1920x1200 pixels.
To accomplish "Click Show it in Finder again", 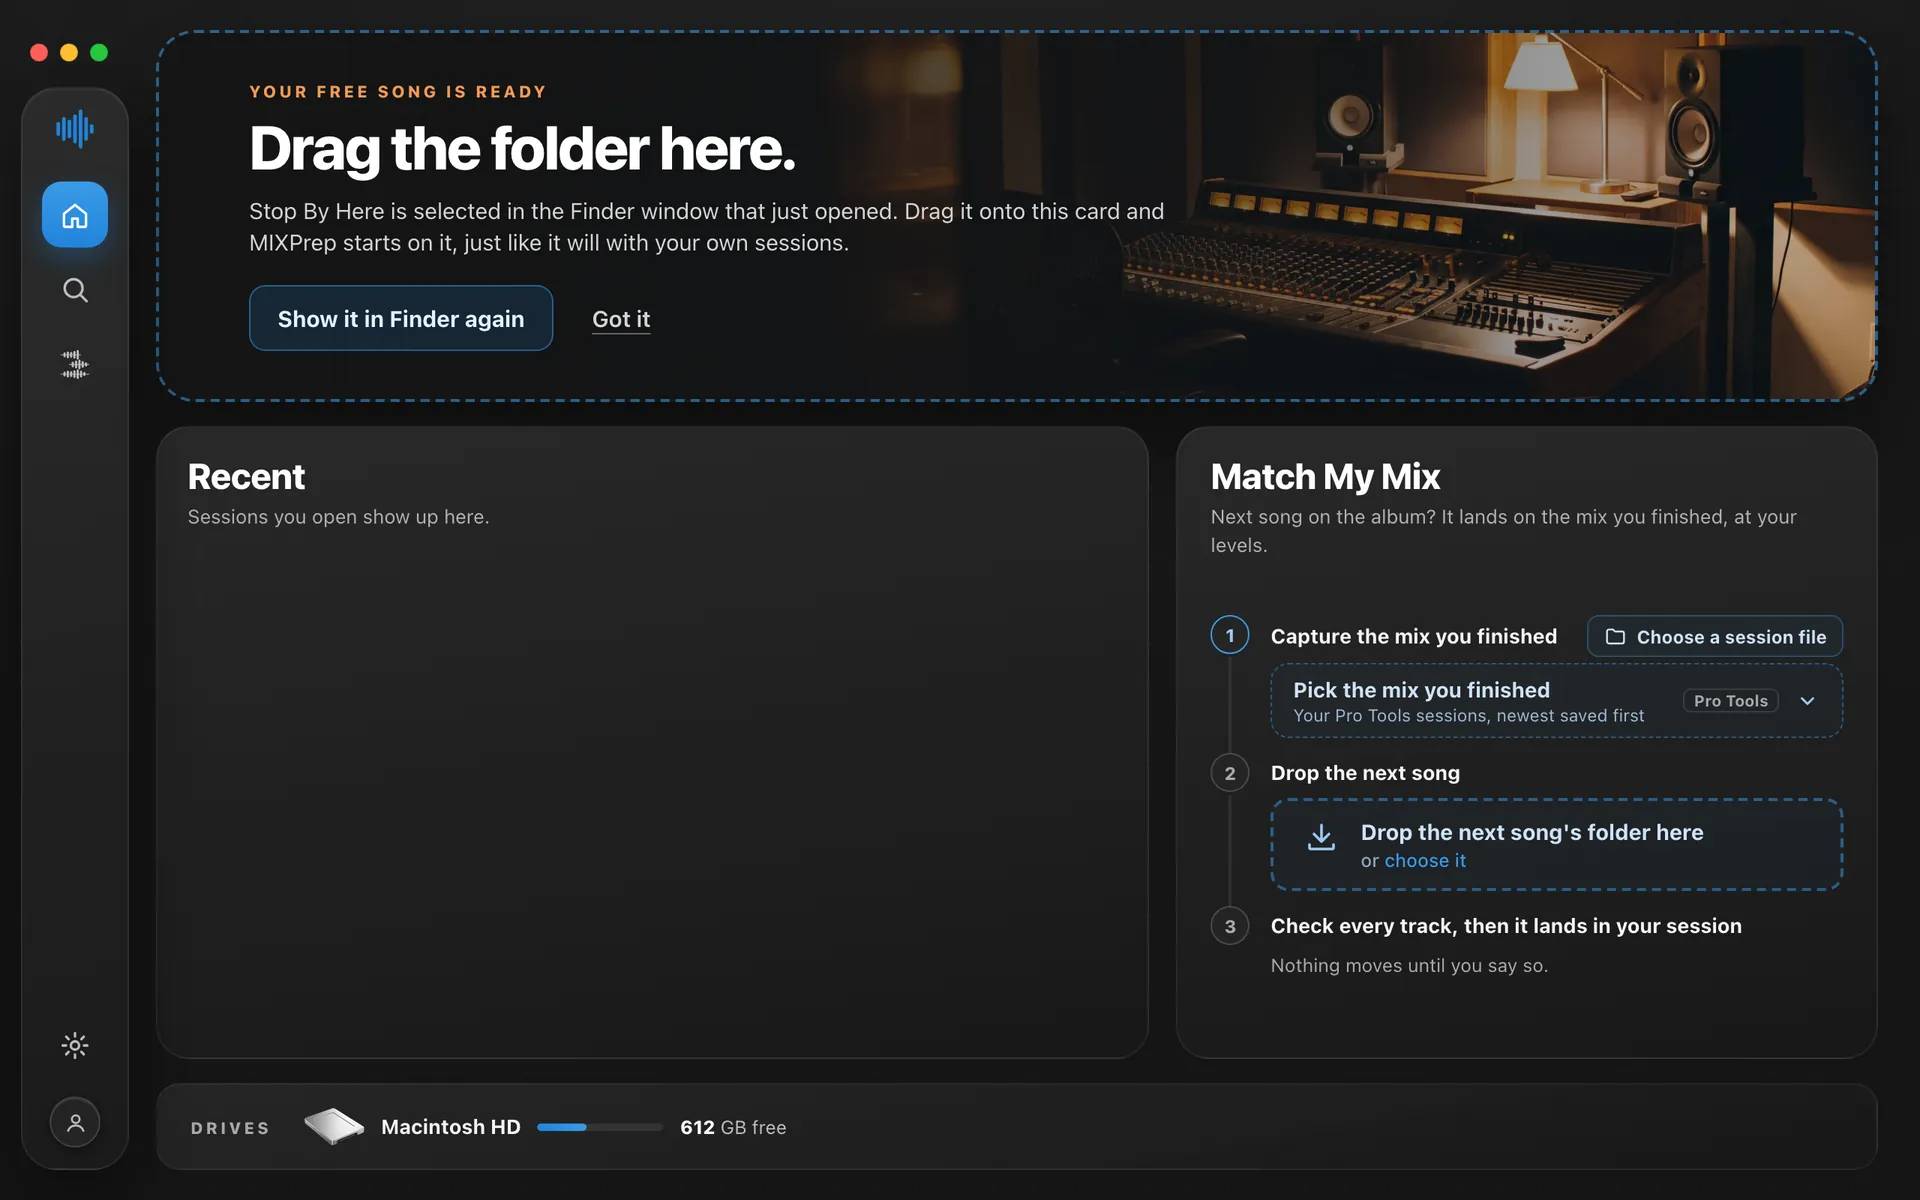I will click(x=401, y=318).
